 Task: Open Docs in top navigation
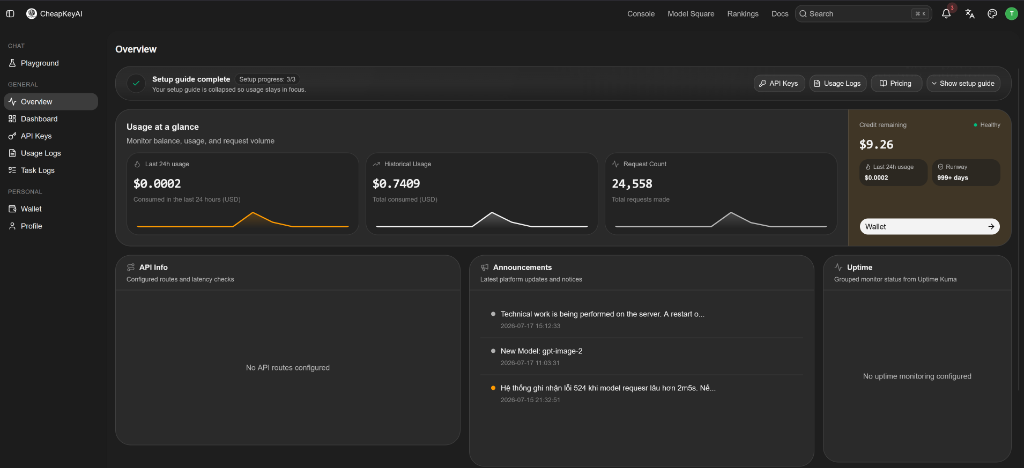(779, 14)
